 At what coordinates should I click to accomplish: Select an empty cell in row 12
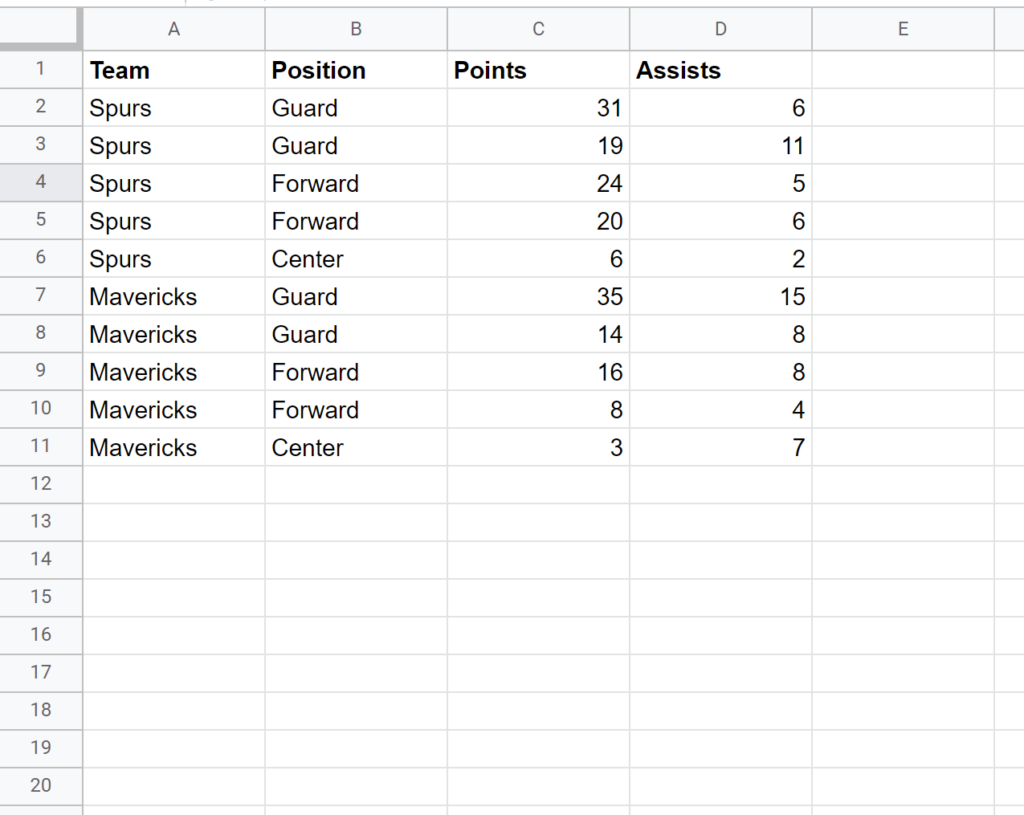[355, 484]
